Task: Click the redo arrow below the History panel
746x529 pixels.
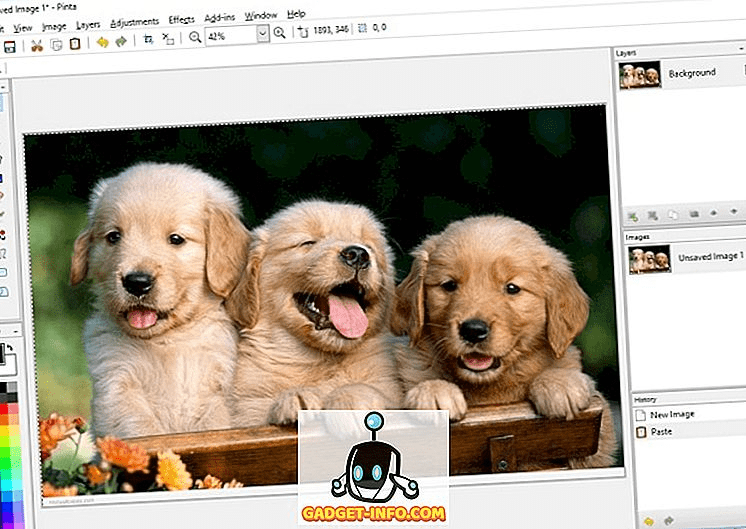Action: point(668,520)
